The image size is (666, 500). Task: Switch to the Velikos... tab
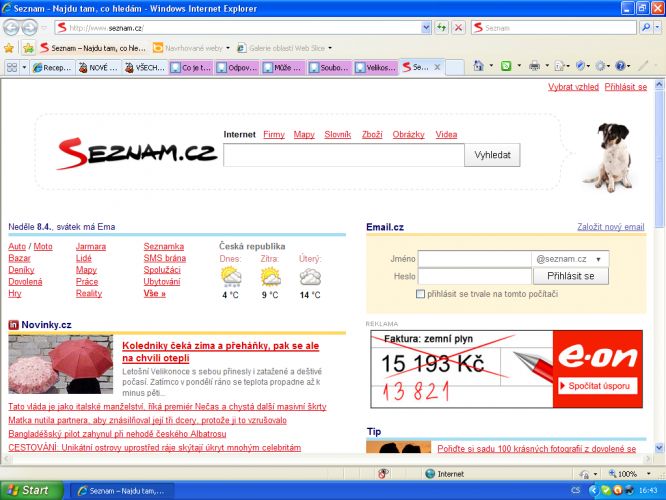tap(376, 67)
